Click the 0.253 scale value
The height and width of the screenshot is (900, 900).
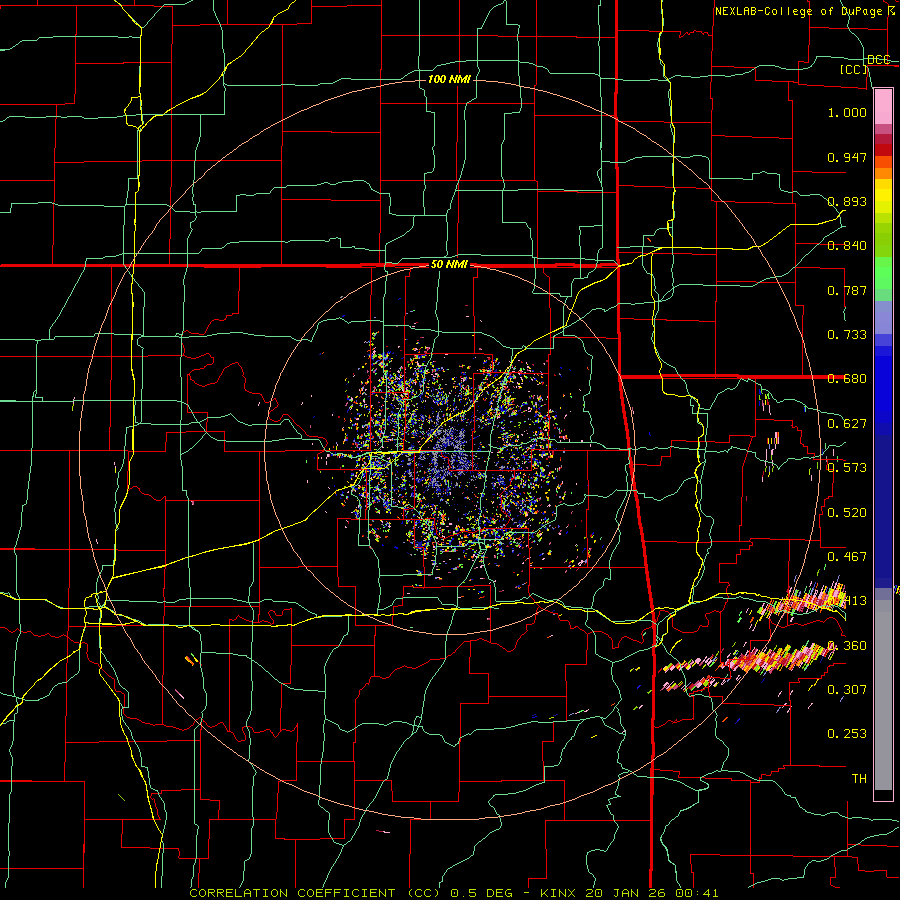pos(847,734)
